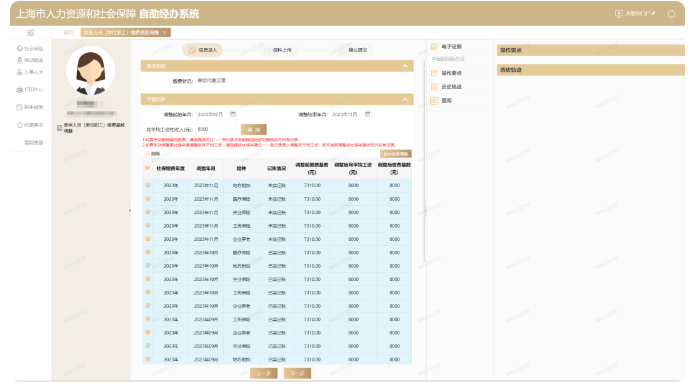
Task: Collapse the 申请信息 section chevron
Action: pos(405,99)
